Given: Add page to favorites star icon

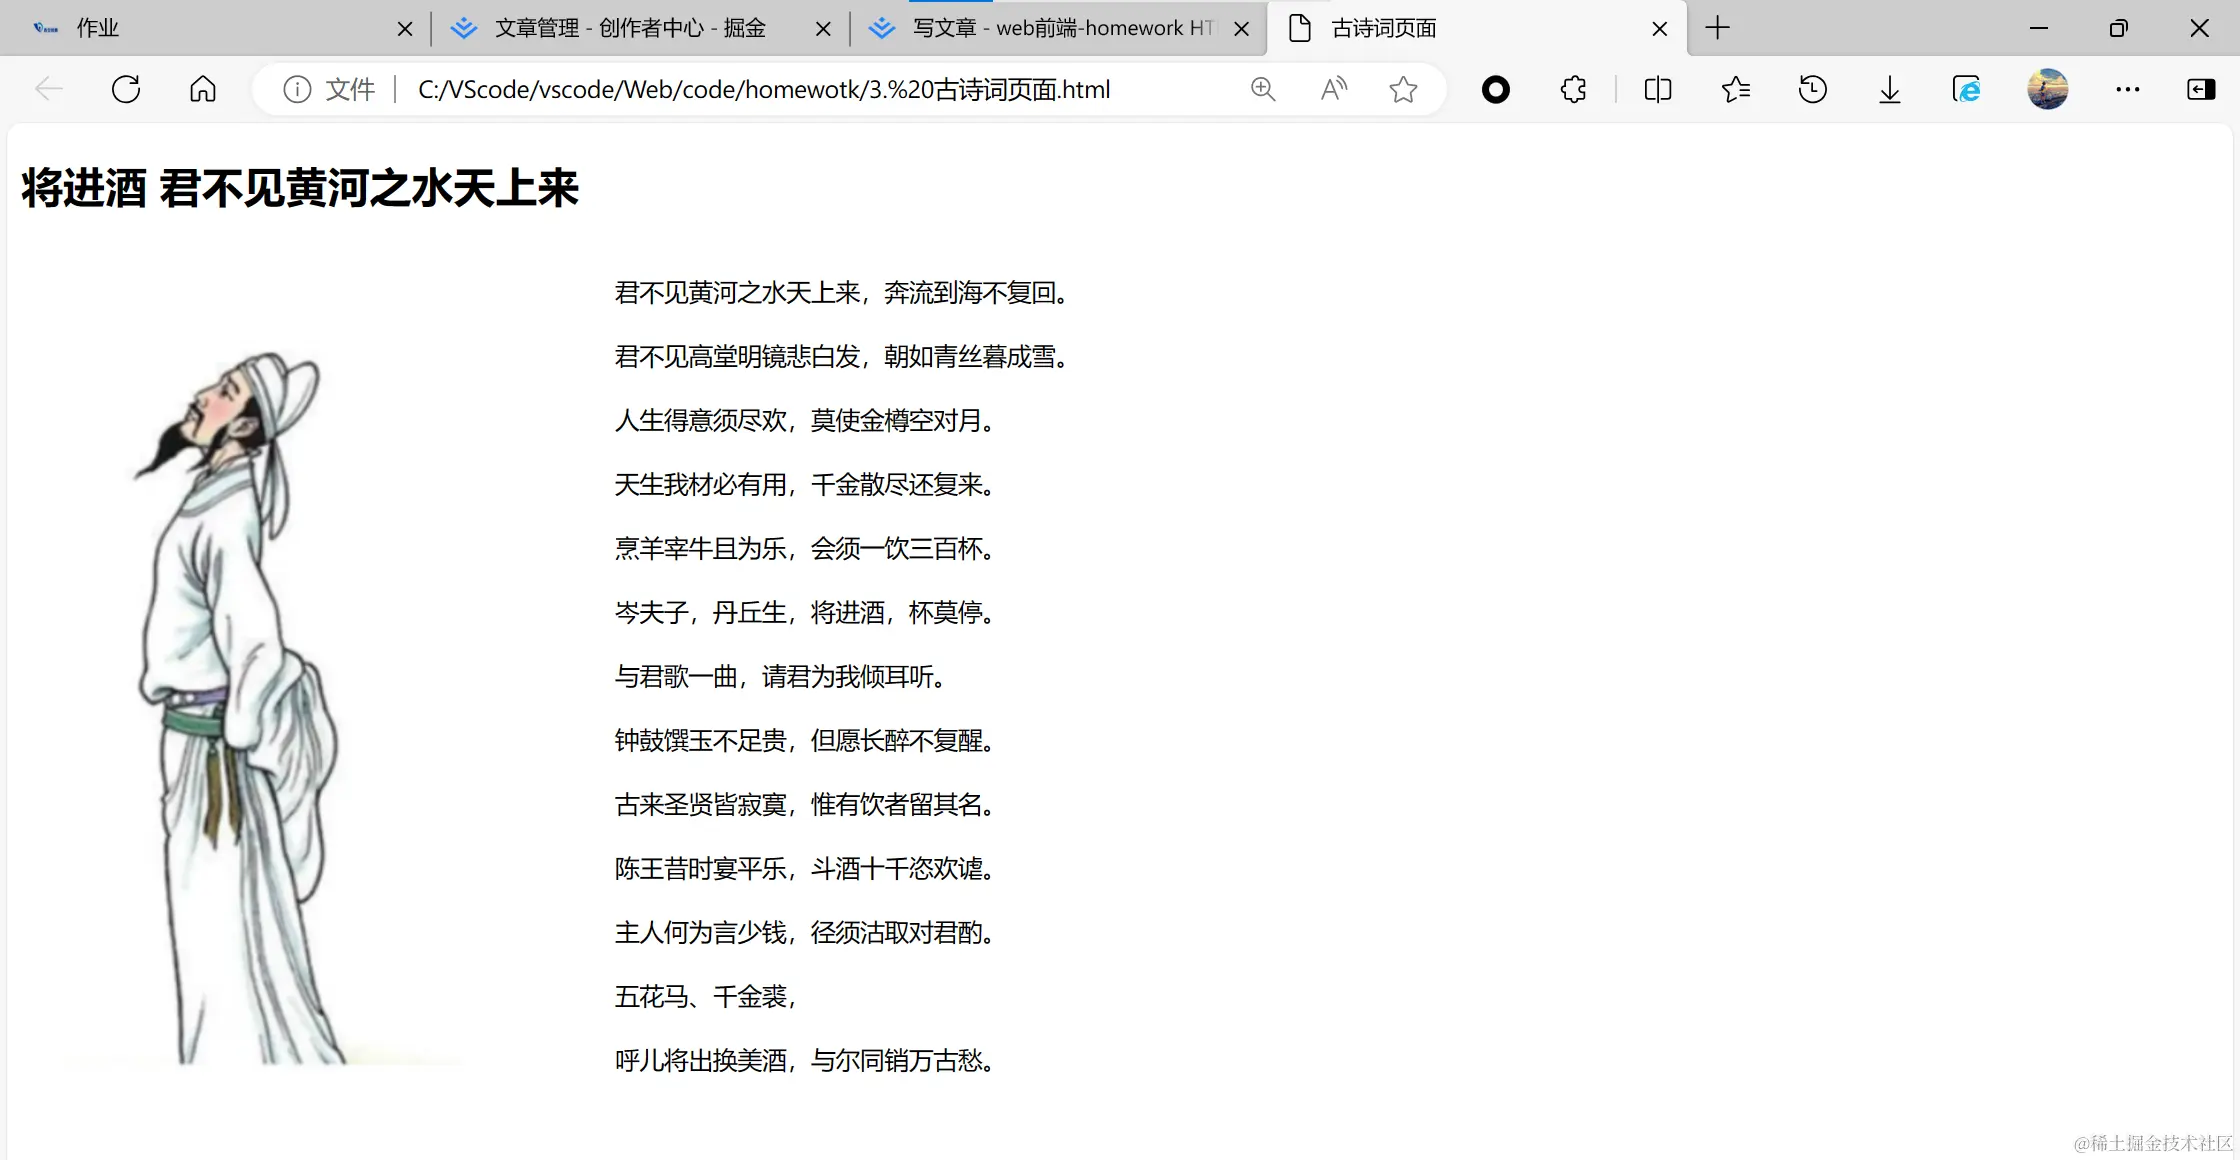Looking at the screenshot, I should (x=1403, y=90).
